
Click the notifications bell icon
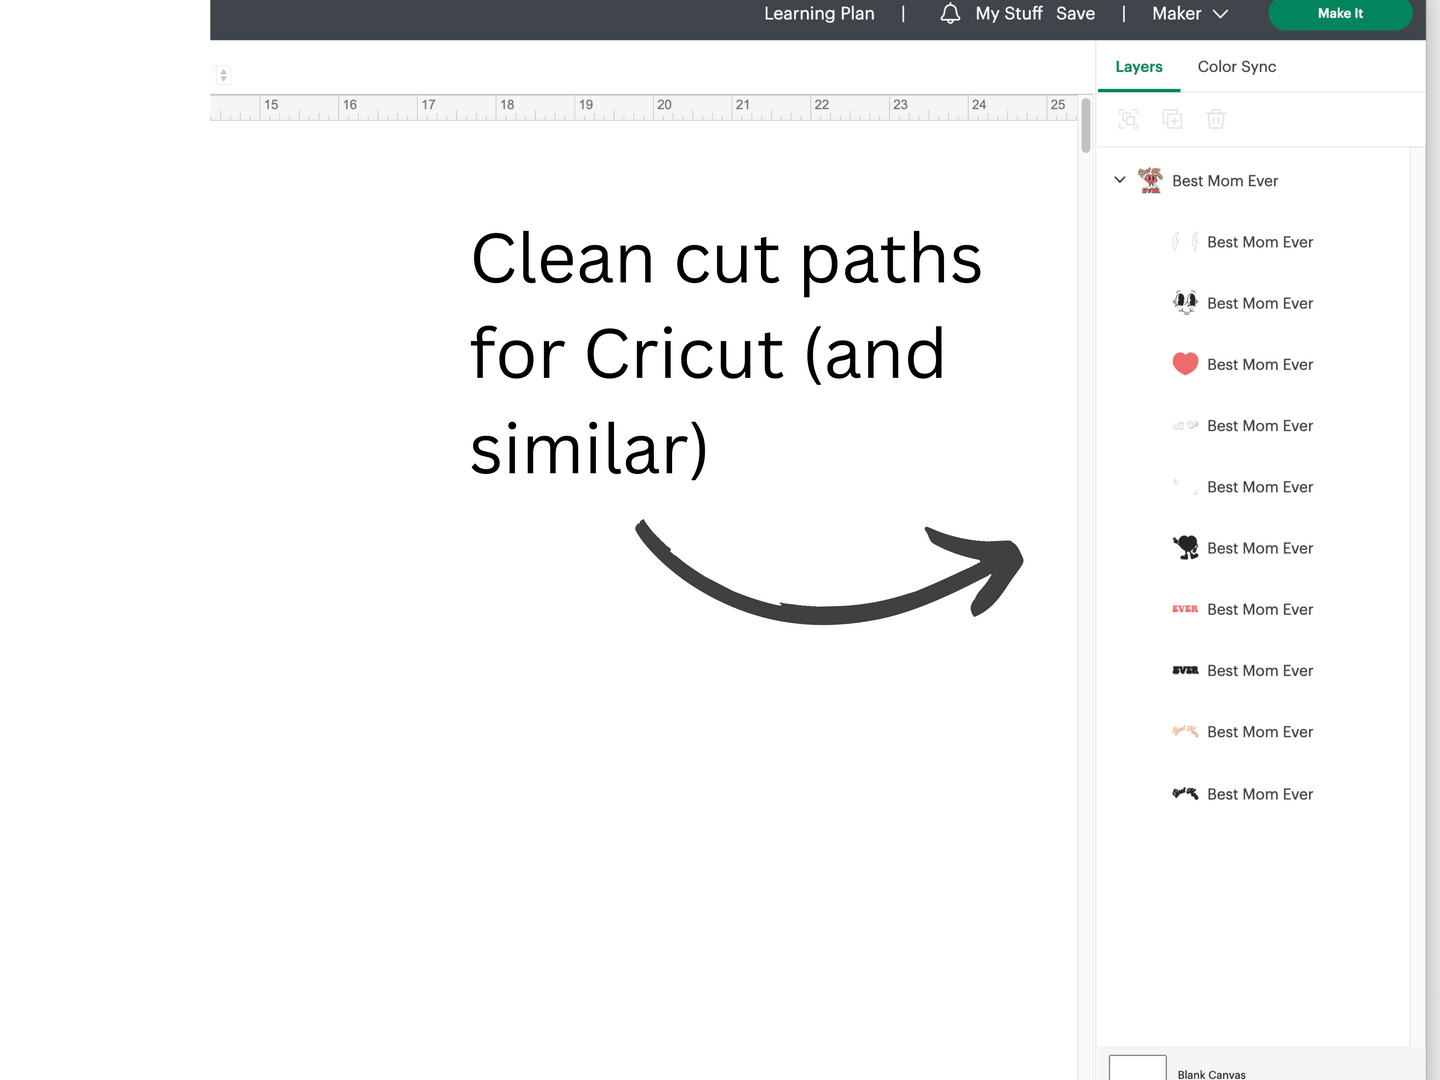(950, 14)
